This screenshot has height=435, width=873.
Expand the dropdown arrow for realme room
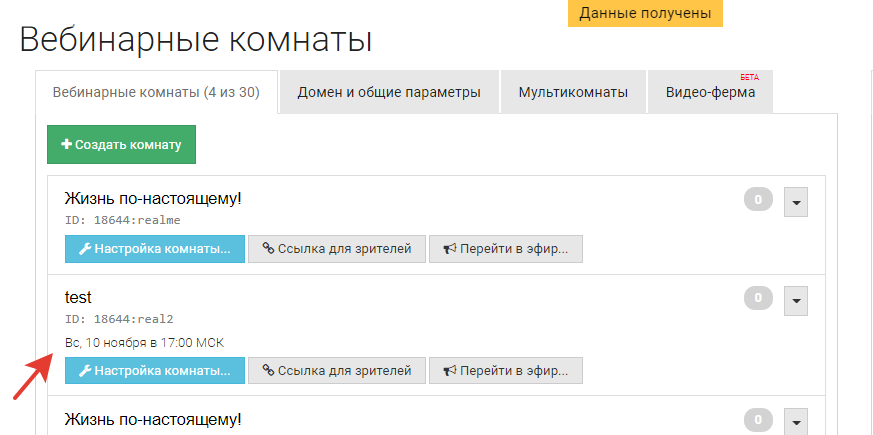point(796,201)
